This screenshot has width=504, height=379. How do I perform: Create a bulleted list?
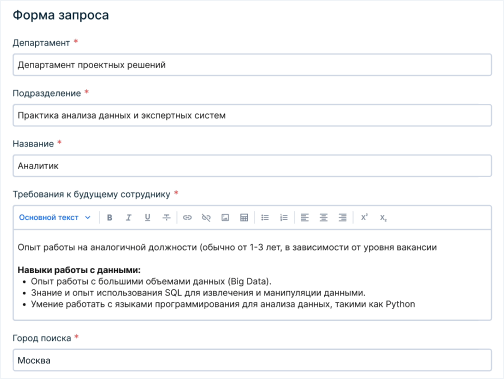coord(265,218)
